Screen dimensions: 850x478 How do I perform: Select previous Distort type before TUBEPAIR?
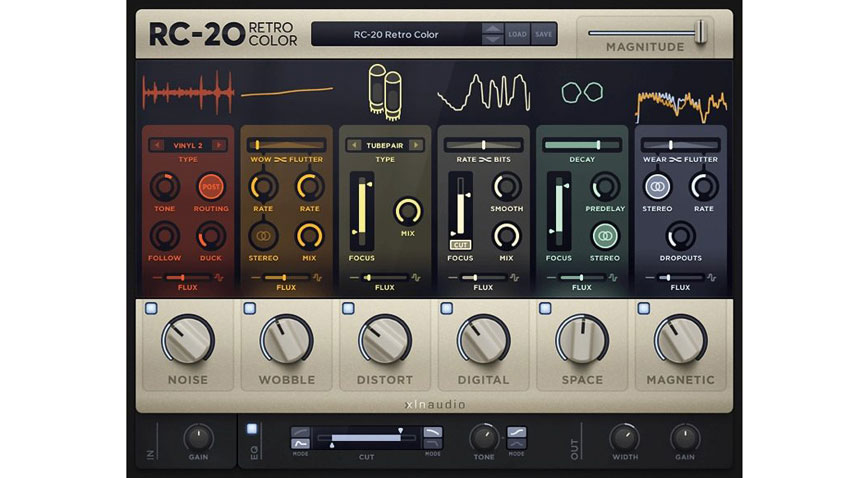pos(354,145)
